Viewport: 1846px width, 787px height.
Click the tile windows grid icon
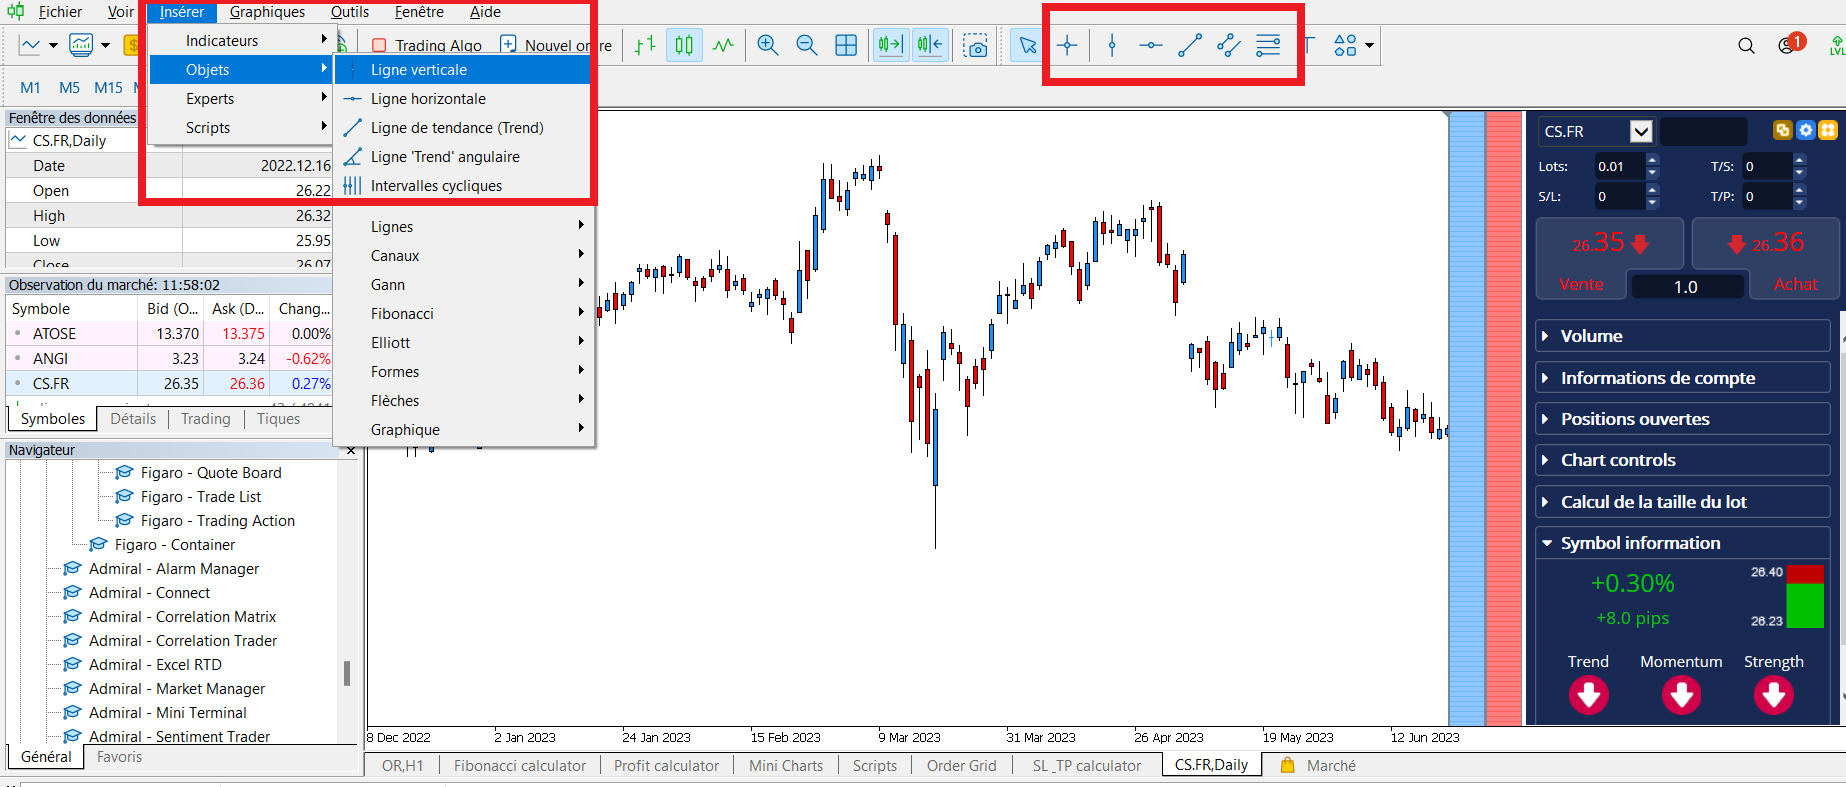click(846, 45)
